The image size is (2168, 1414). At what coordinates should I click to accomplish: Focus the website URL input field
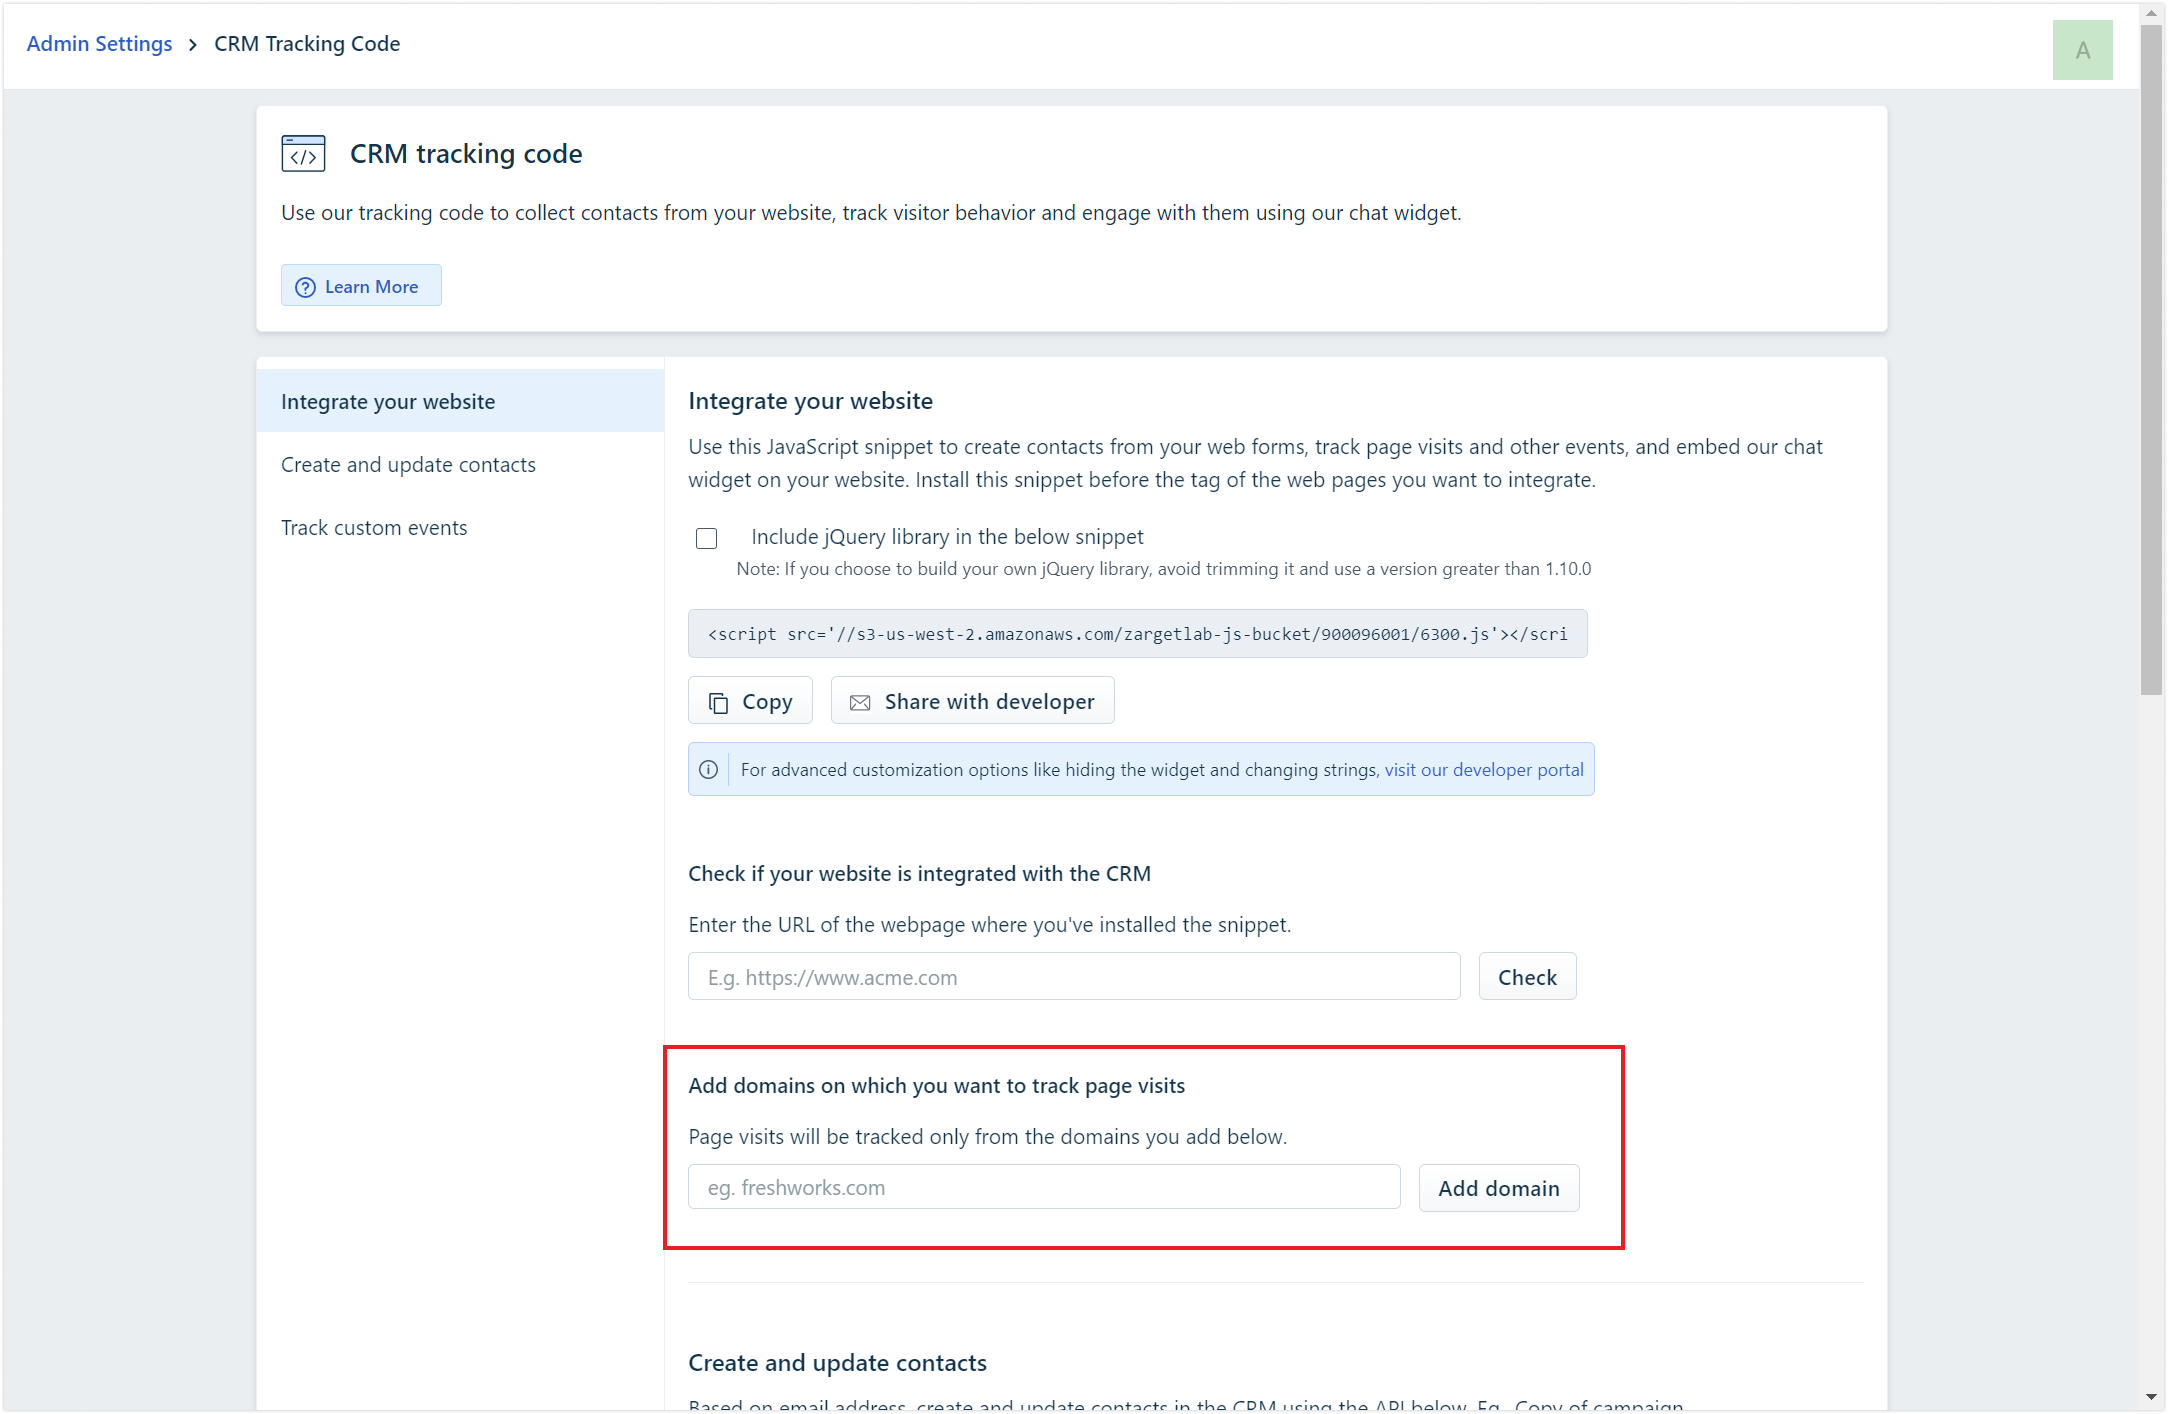[x=1074, y=977]
